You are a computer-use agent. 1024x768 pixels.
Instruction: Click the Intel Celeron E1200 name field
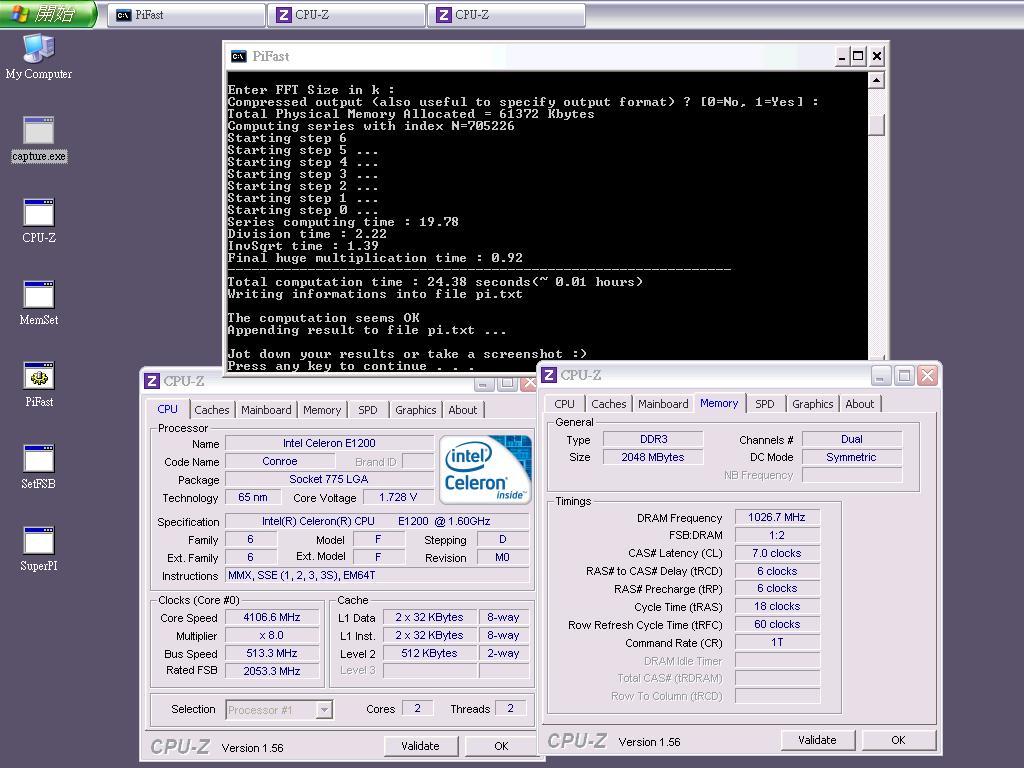(329, 443)
